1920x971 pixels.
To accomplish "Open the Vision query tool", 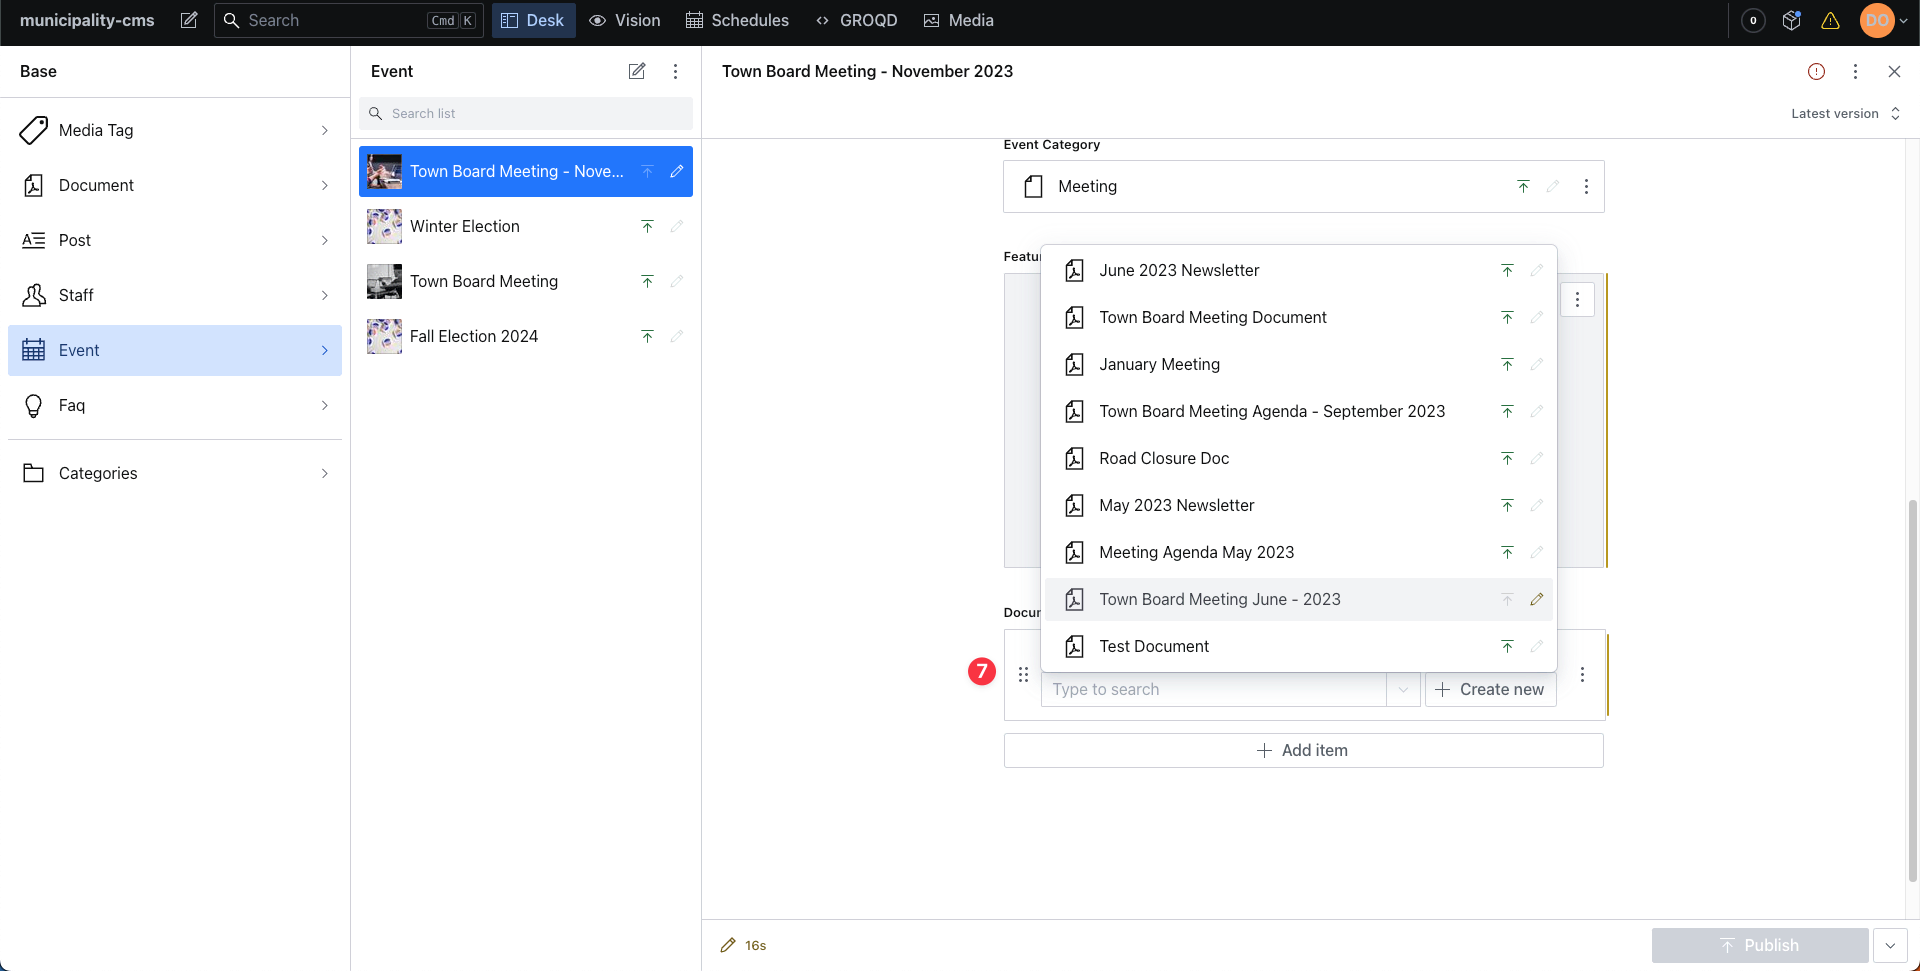I will pos(624,20).
